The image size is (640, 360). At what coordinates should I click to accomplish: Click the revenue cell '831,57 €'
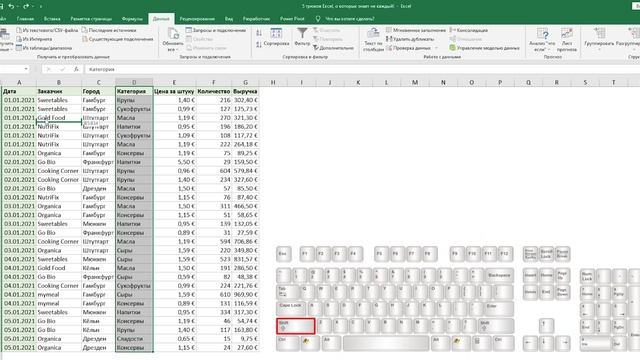[245, 259]
